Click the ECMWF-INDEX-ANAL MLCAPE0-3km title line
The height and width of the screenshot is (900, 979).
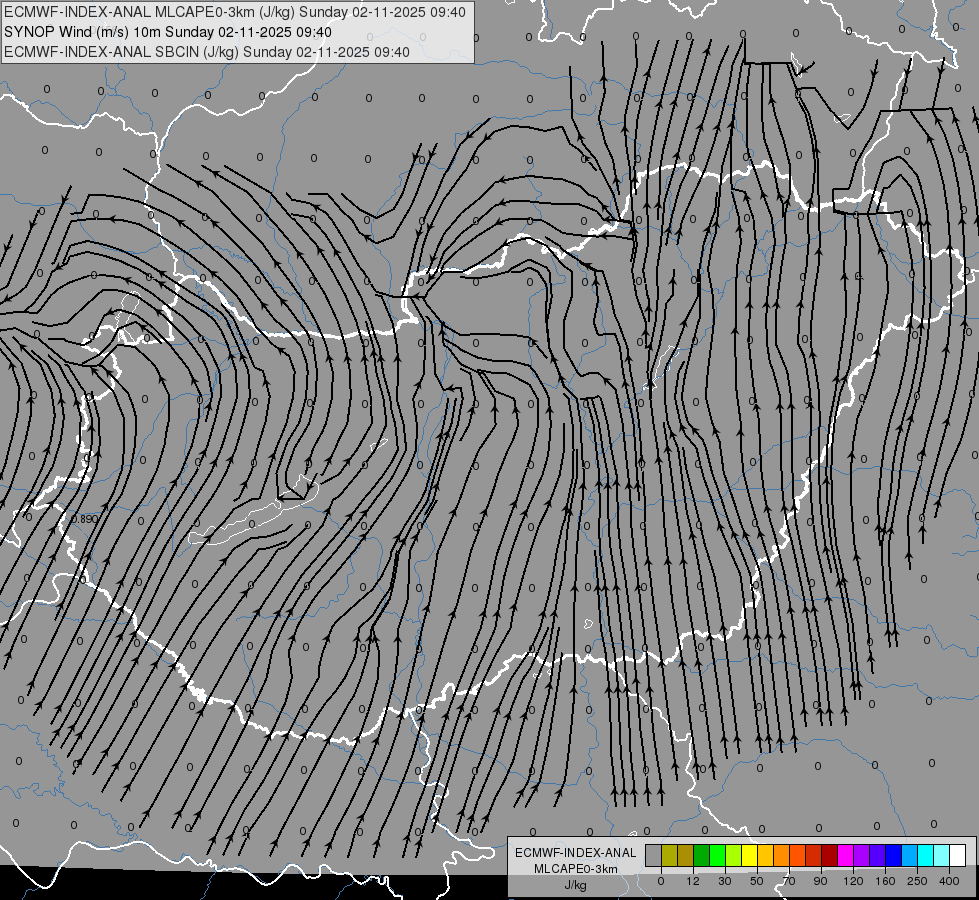235,12
